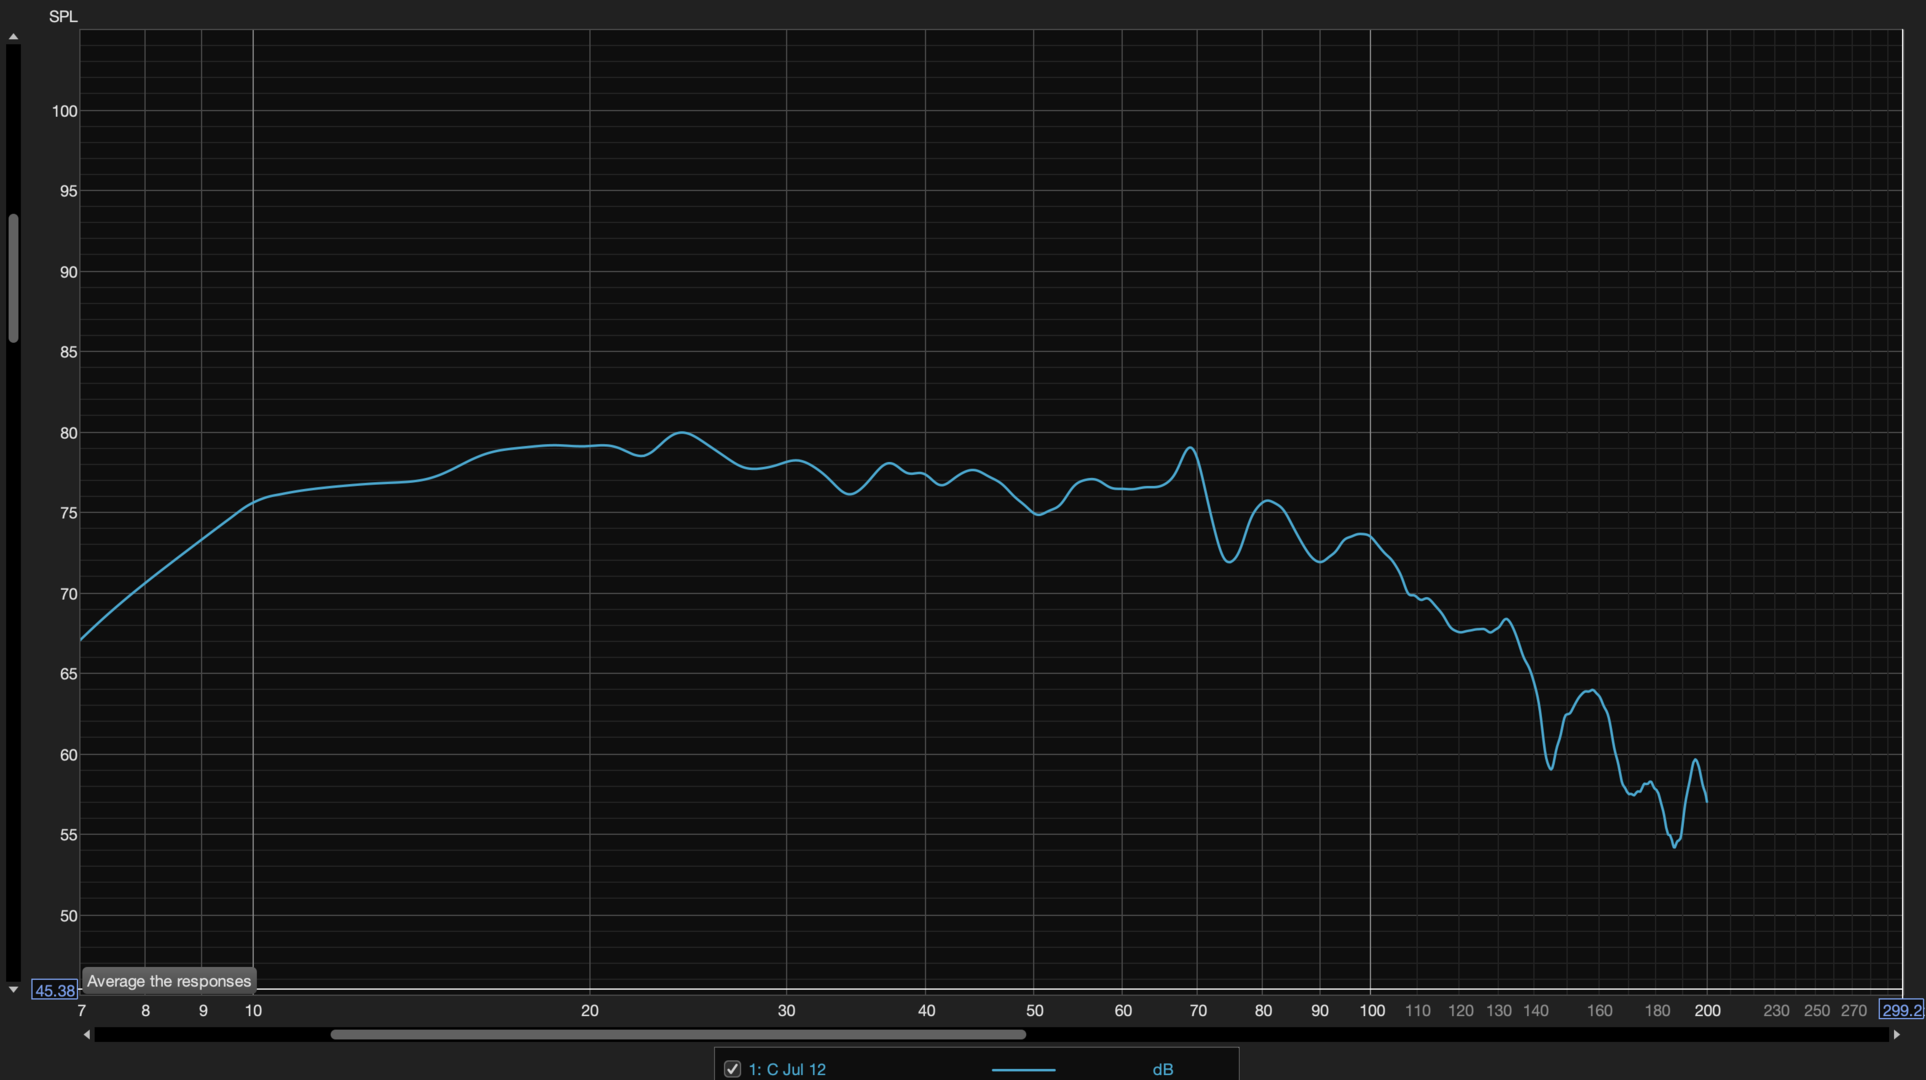The height and width of the screenshot is (1080, 1926).
Task: Click the 80 dB SPL axis label
Action: (68, 433)
